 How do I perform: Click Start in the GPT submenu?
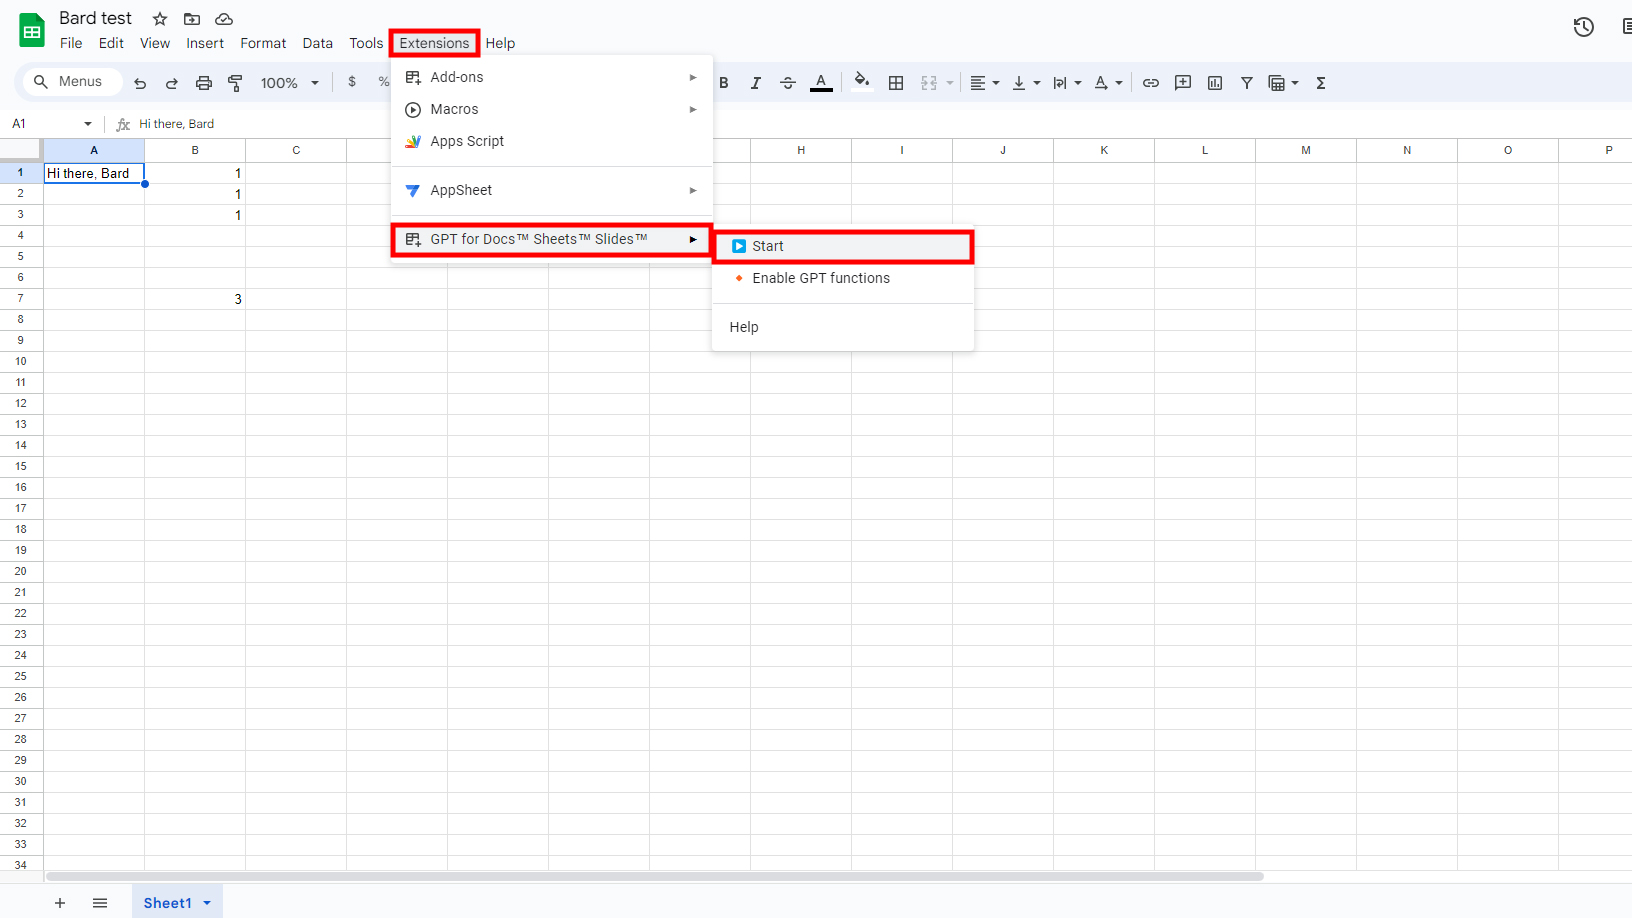843,246
